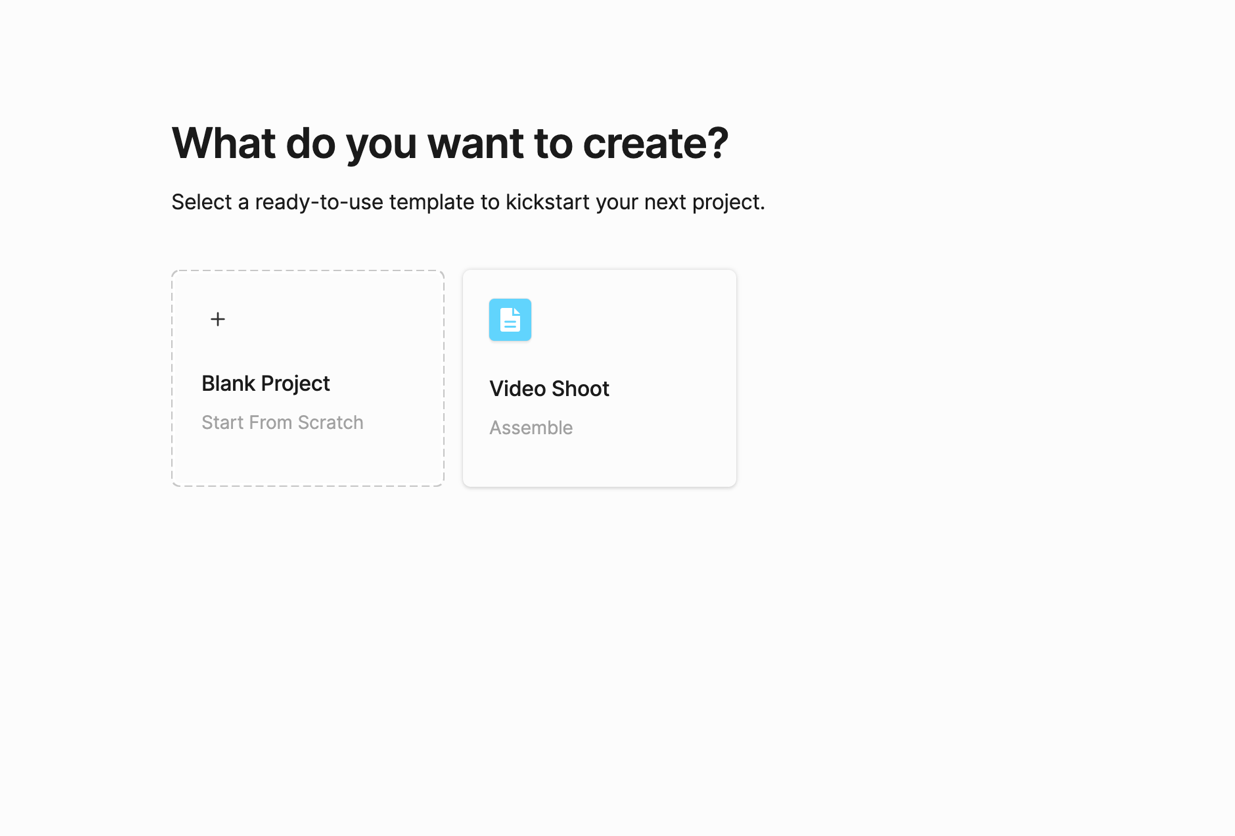
Task: Select the "Start From Scratch" subtitle
Action: pos(282,423)
